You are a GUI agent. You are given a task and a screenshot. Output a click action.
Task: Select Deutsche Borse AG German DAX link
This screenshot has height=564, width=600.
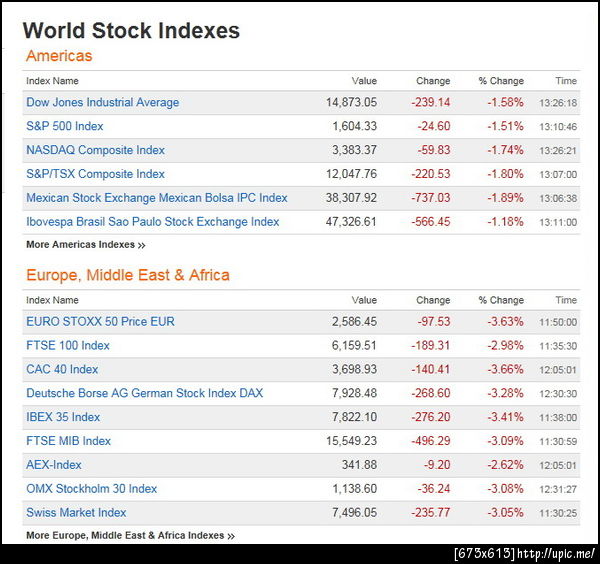145,393
